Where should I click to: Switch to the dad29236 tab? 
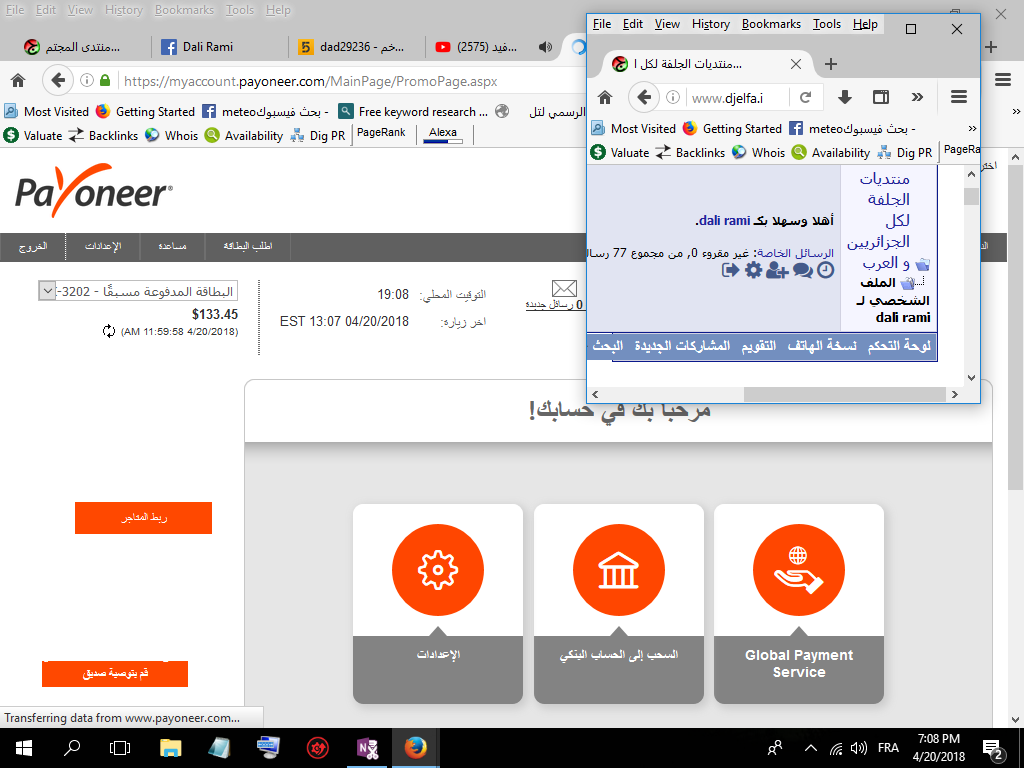356,47
